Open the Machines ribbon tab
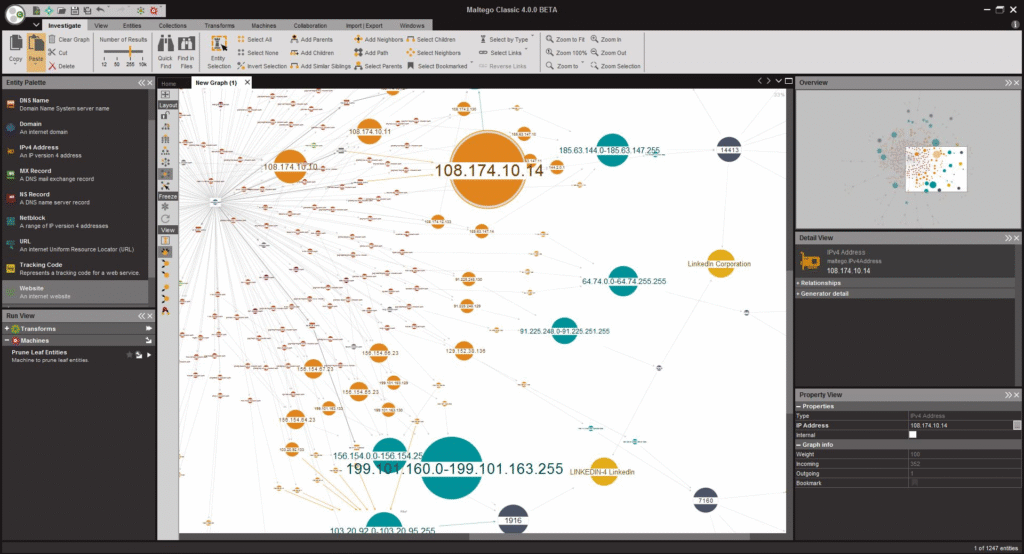The height and width of the screenshot is (554, 1024). tap(264, 25)
